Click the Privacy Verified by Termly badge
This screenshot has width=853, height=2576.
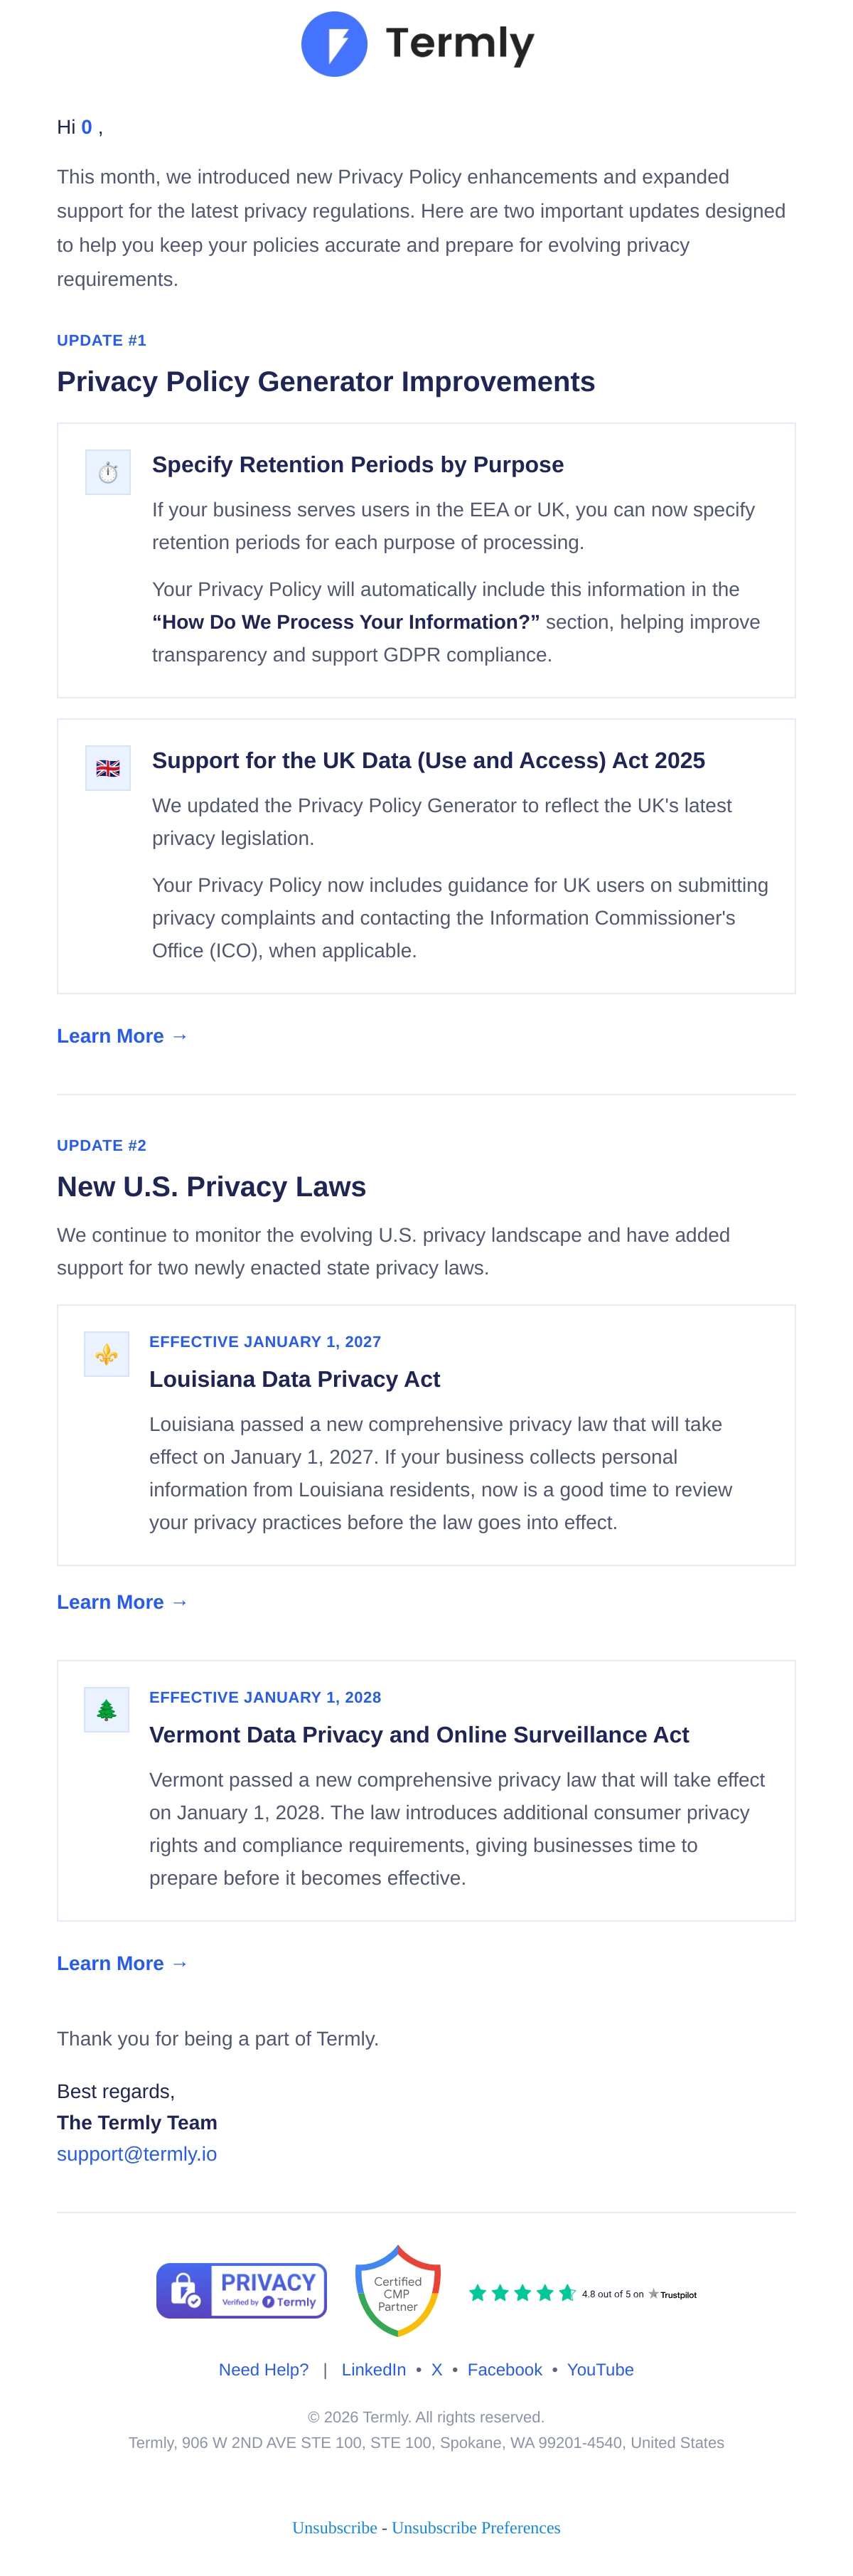241,2291
